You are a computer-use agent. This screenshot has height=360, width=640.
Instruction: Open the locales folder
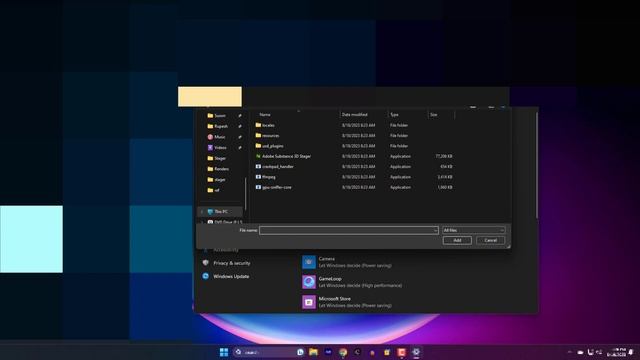(268, 125)
